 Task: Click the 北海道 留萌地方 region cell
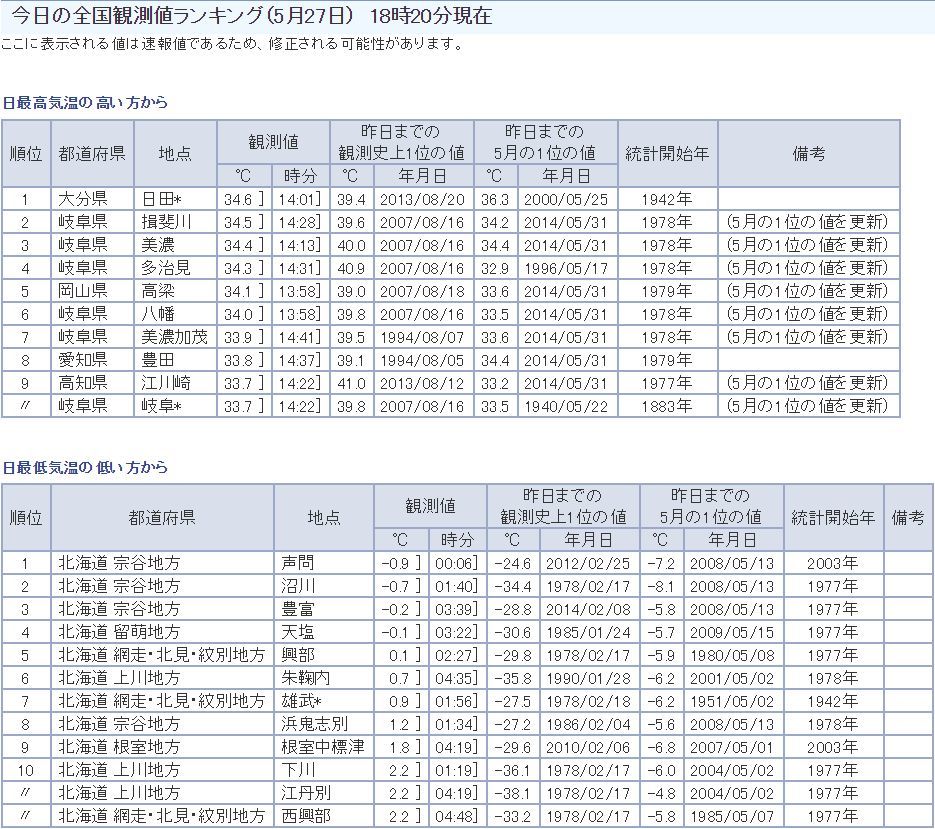(x=120, y=632)
